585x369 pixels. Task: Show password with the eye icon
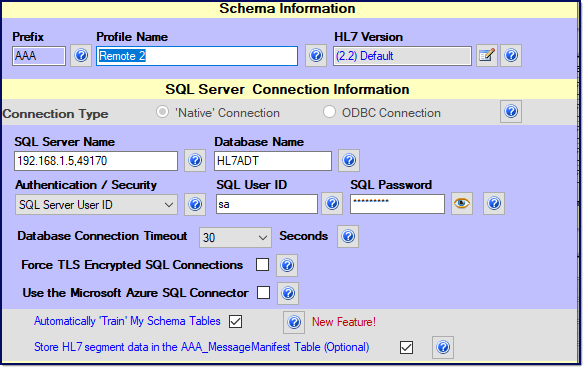(x=462, y=203)
